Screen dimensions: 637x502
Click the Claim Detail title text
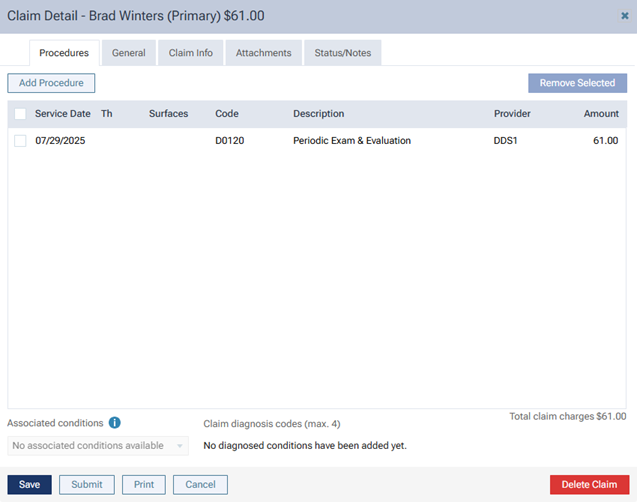click(x=136, y=16)
